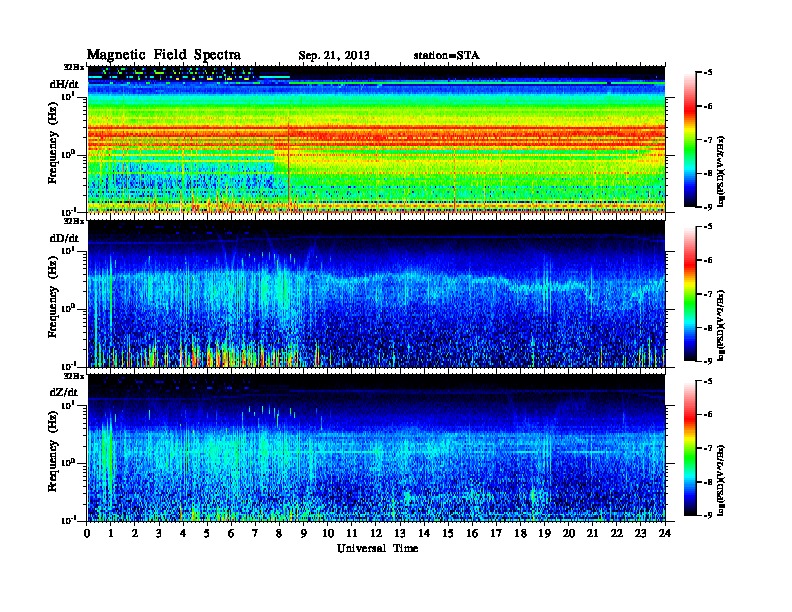Click the hour '15' tick label on time axis
792x612 pixels.
tap(448, 533)
